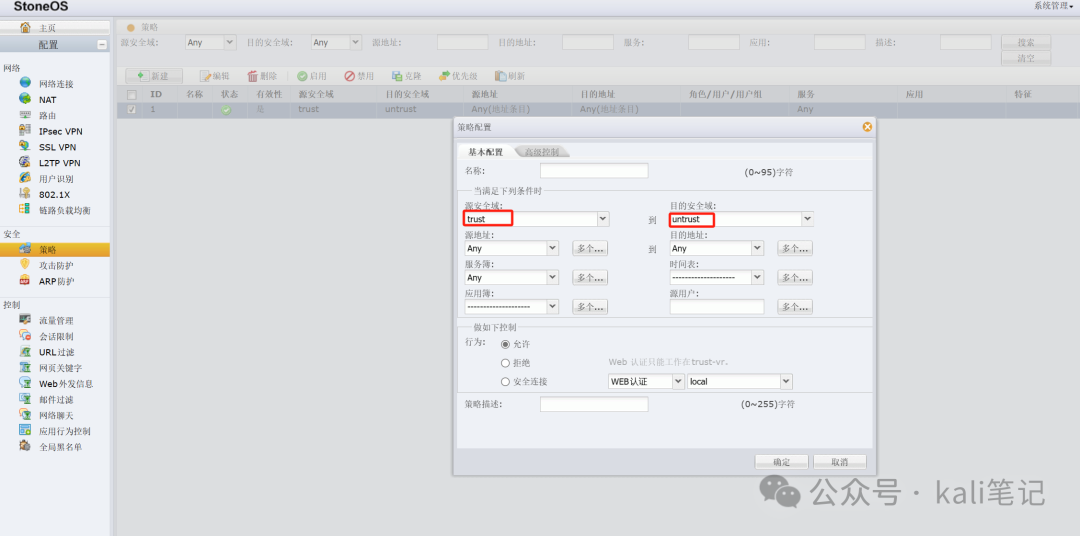Screen dimensions: 1080x536
Task: Open the Web外发信息 icon
Action: 25,383
